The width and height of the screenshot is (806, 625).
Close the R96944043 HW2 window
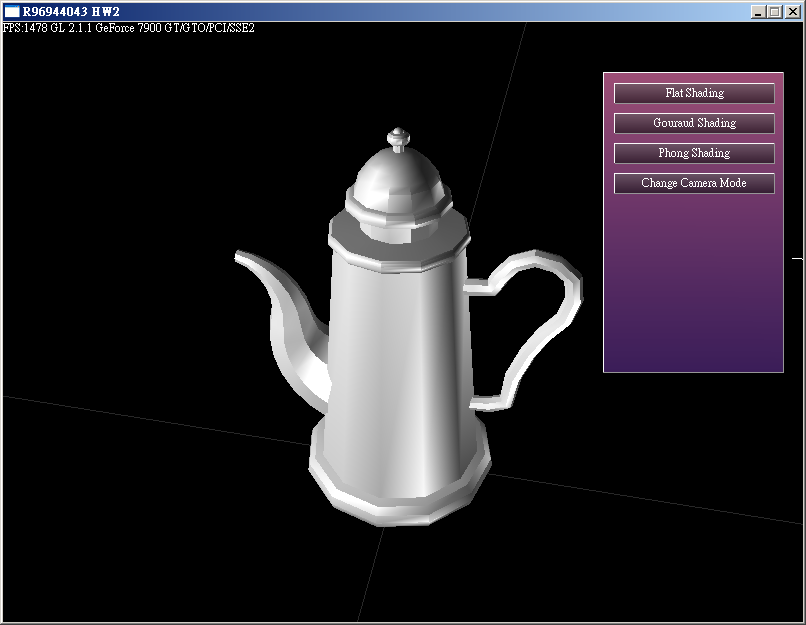pos(792,12)
